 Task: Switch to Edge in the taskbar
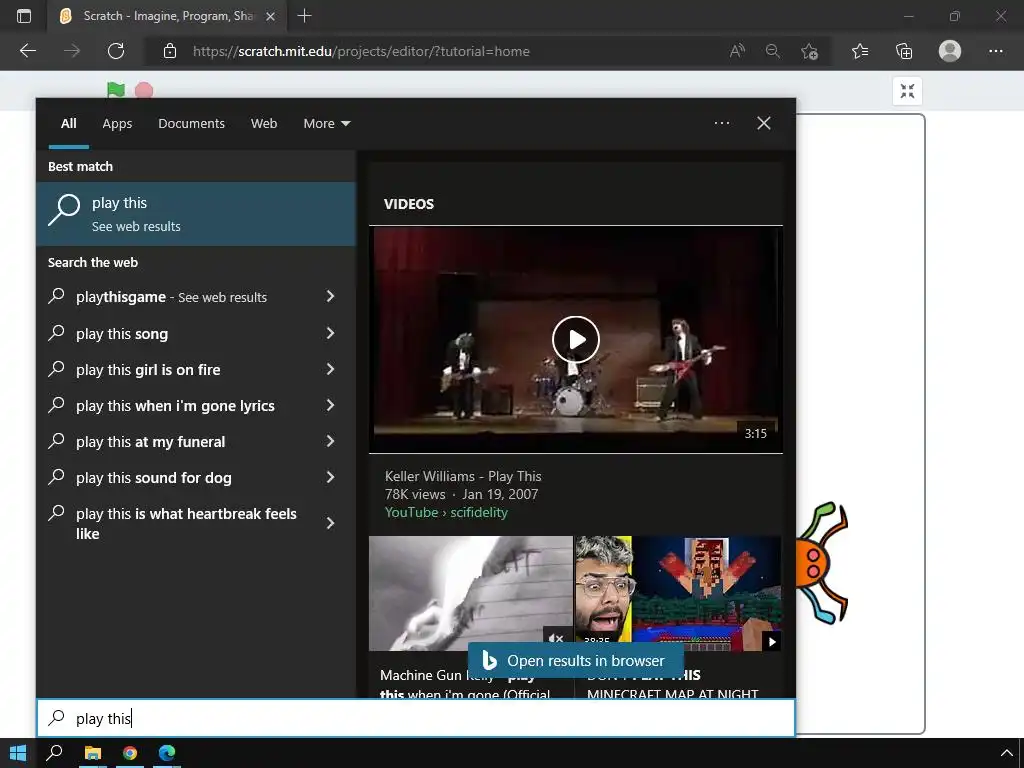tap(167, 753)
